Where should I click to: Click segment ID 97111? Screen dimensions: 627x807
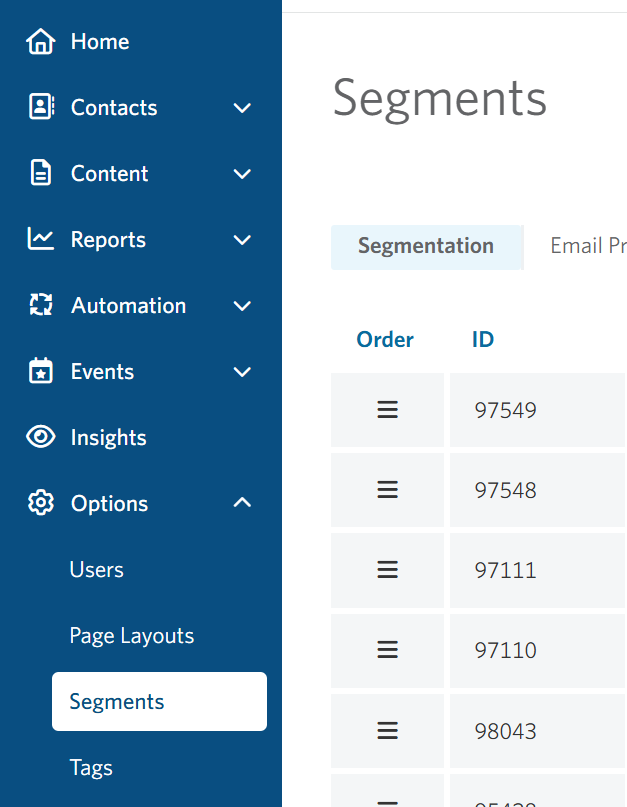pyautogui.click(x=506, y=571)
